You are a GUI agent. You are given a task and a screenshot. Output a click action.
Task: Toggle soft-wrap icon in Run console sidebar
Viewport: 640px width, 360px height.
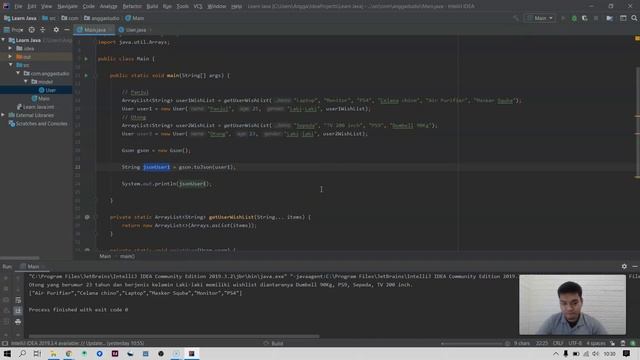(x=18, y=300)
